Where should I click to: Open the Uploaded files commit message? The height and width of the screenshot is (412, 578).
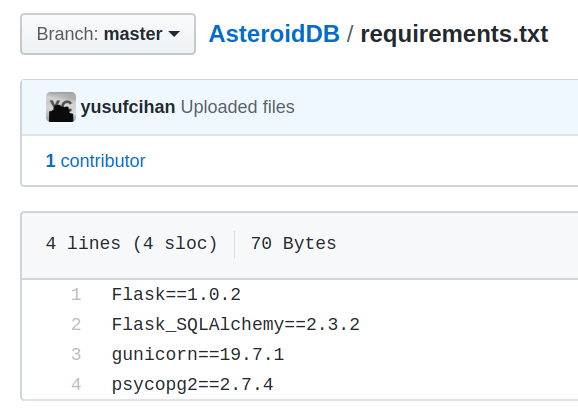238,107
